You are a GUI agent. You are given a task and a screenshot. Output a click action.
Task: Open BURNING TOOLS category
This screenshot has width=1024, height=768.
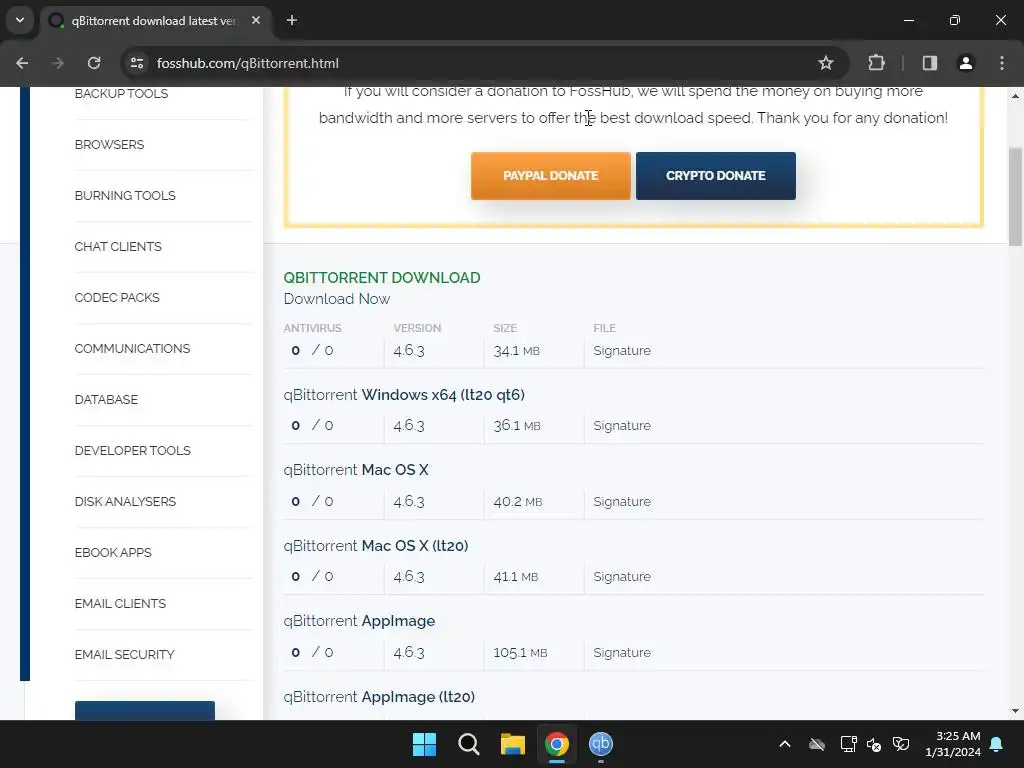pos(125,195)
